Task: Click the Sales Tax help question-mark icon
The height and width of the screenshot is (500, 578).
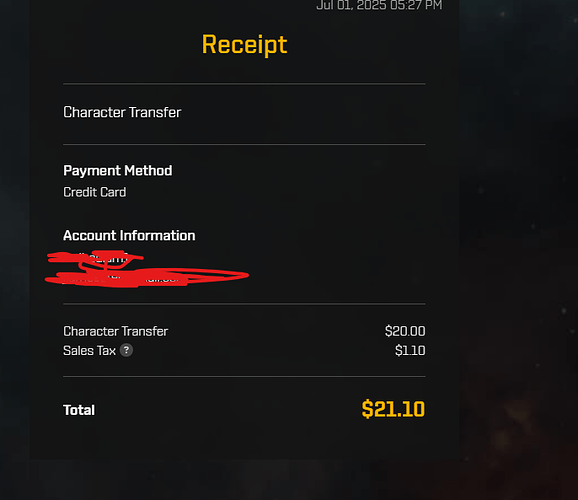Action: point(126,350)
